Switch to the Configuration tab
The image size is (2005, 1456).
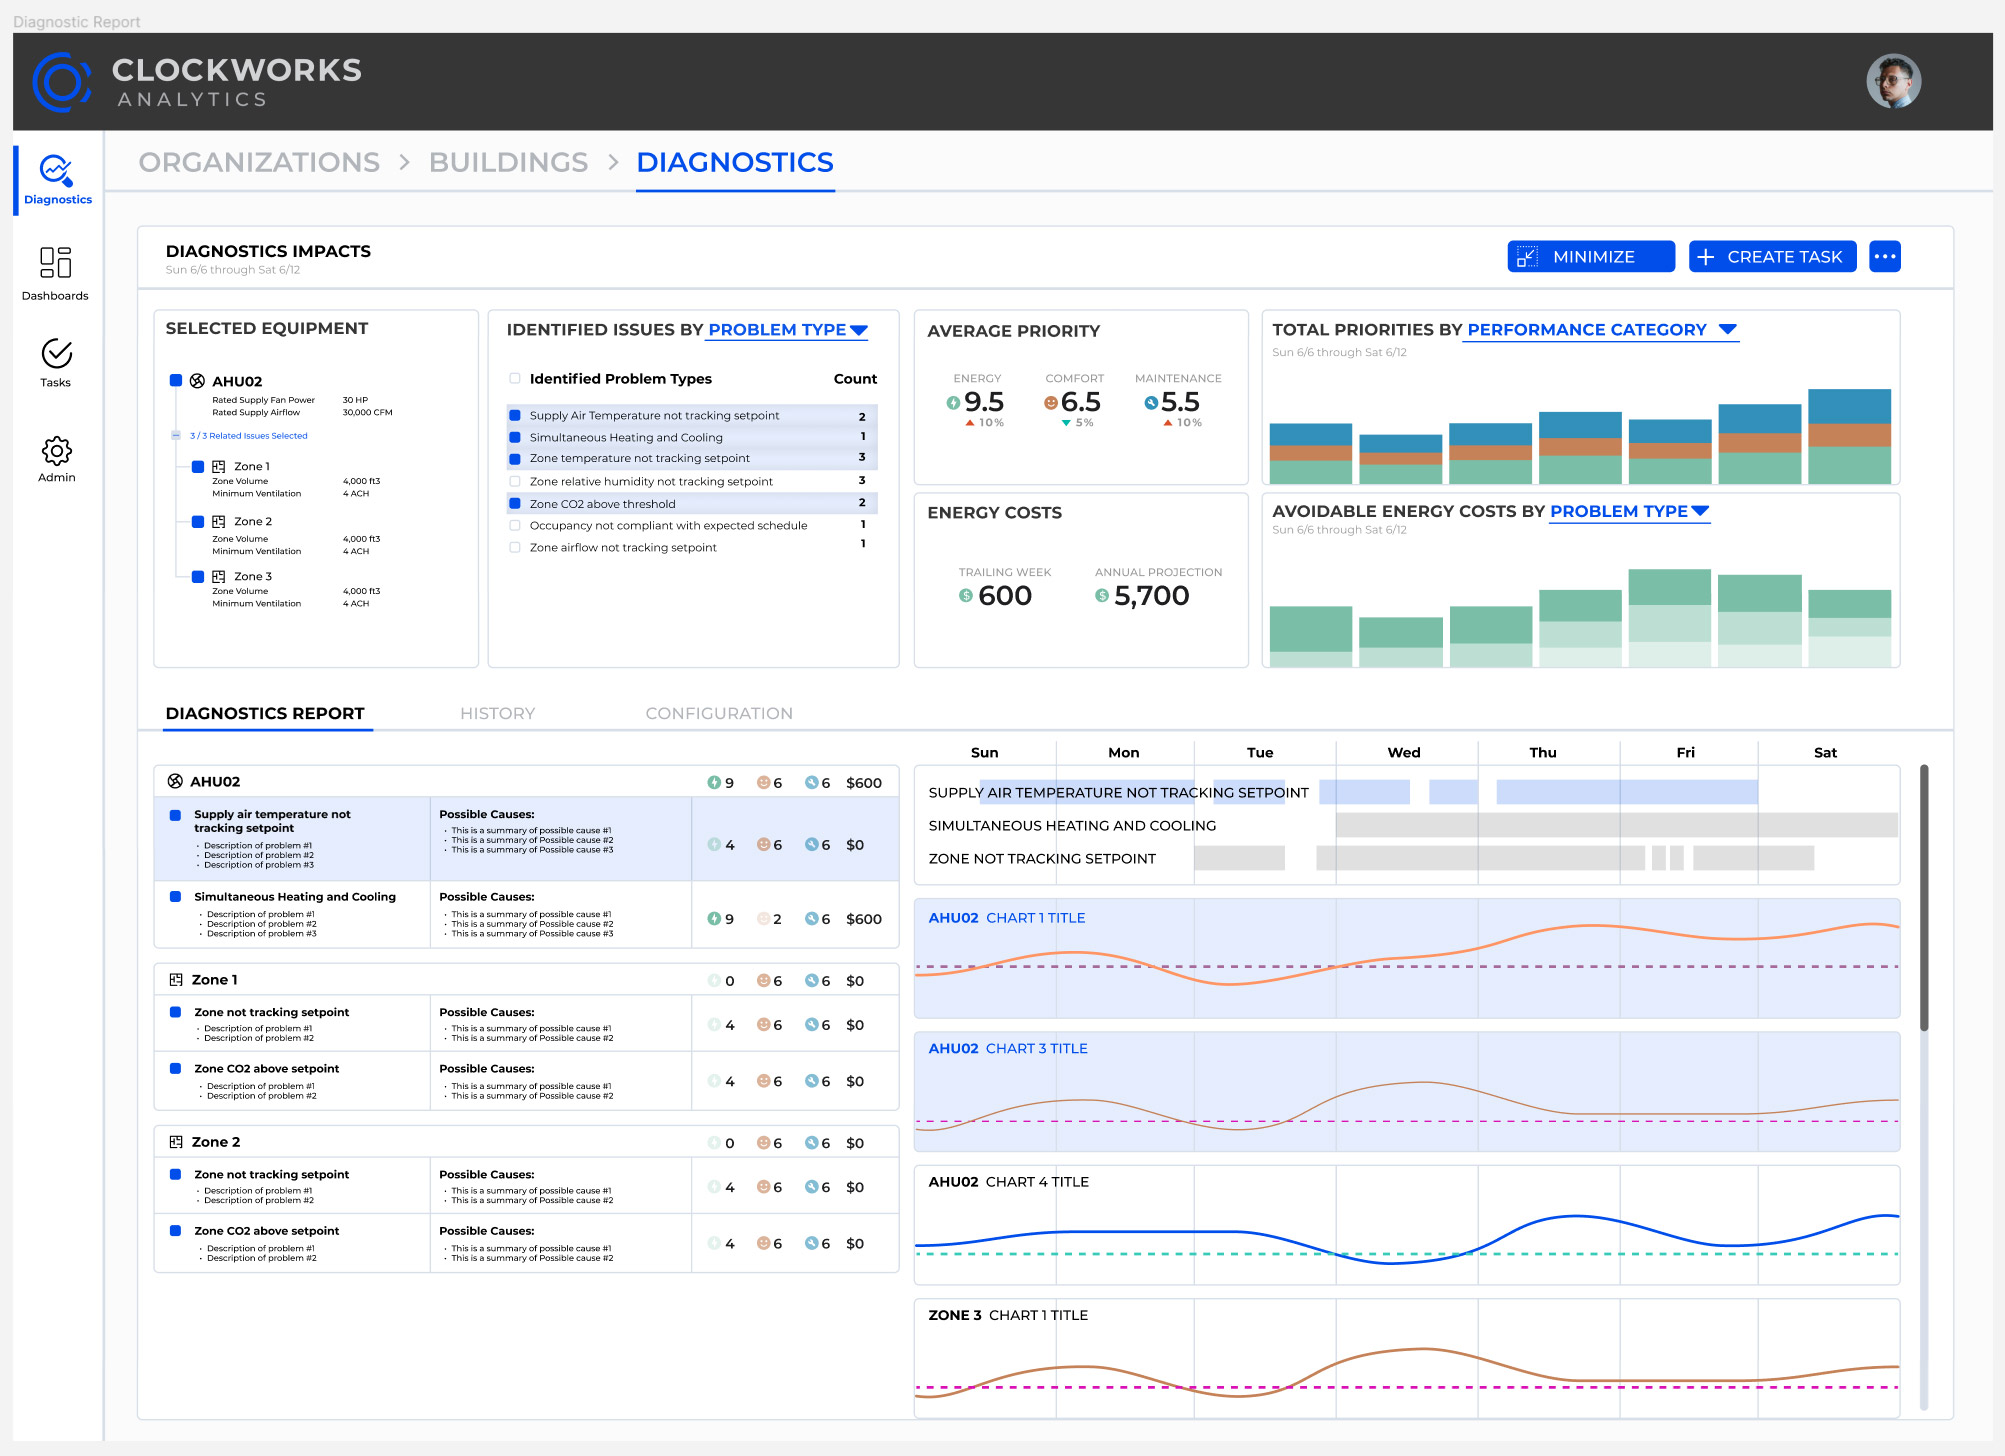(718, 713)
